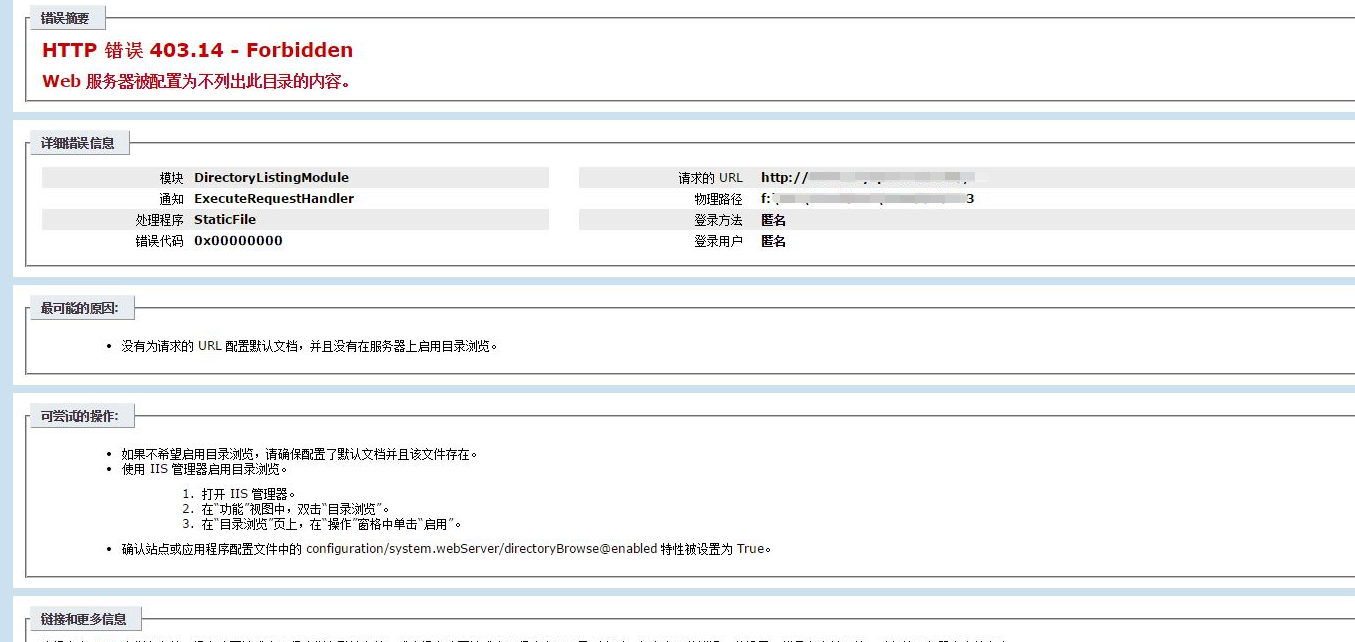The width and height of the screenshot is (1355, 642).
Task: Click the DirectoryListingModule module value
Action: pos(271,178)
